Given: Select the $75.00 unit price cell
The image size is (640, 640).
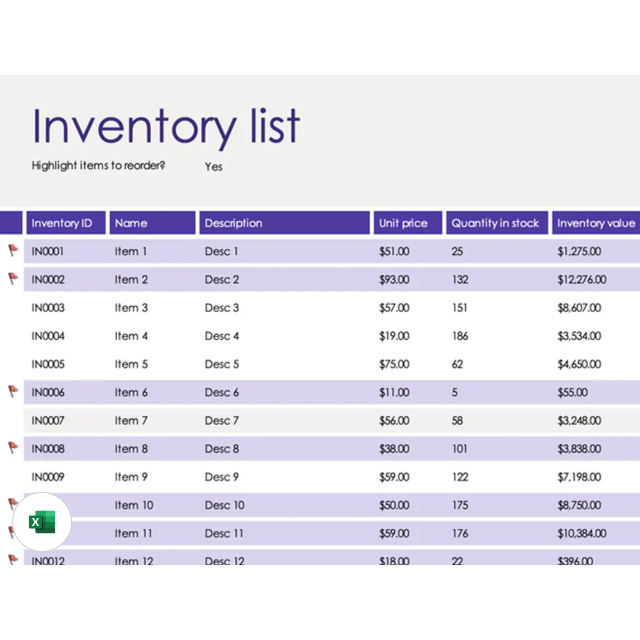Looking at the screenshot, I should (x=394, y=364).
